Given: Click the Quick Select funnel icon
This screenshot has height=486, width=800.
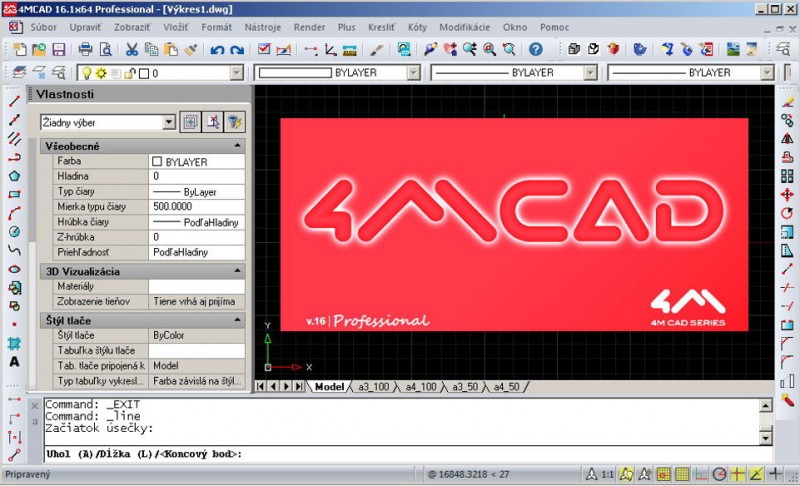Looking at the screenshot, I should click(235, 122).
